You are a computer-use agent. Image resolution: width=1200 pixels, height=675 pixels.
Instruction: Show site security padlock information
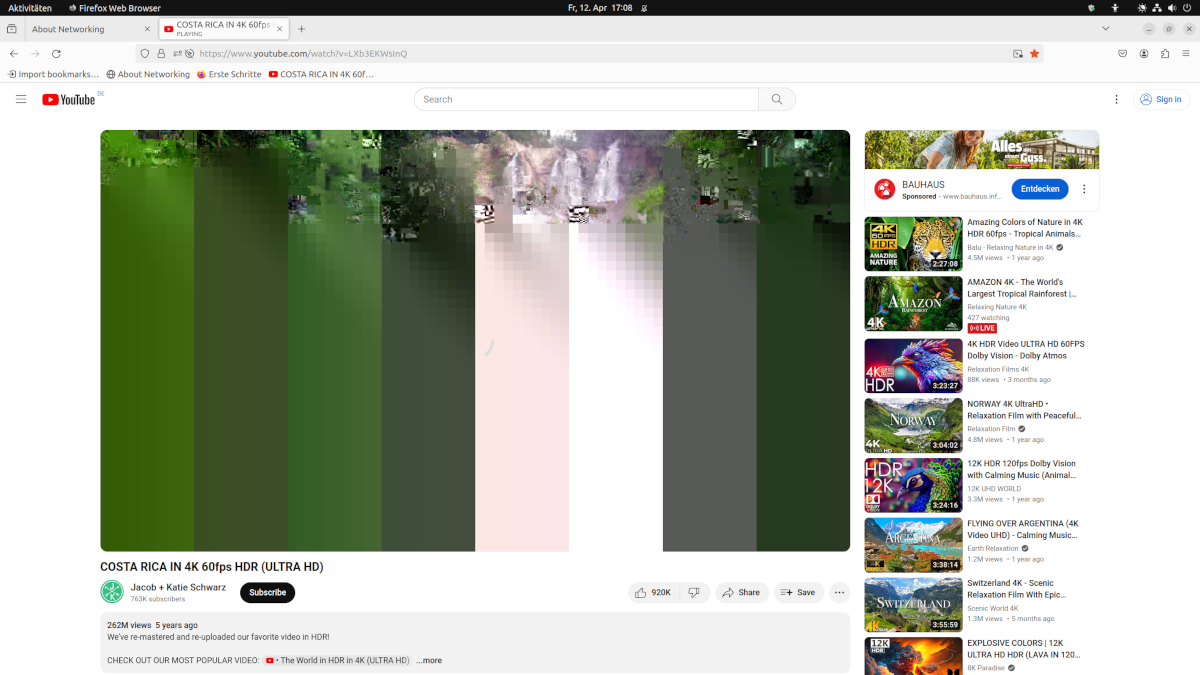(x=161, y=53)
